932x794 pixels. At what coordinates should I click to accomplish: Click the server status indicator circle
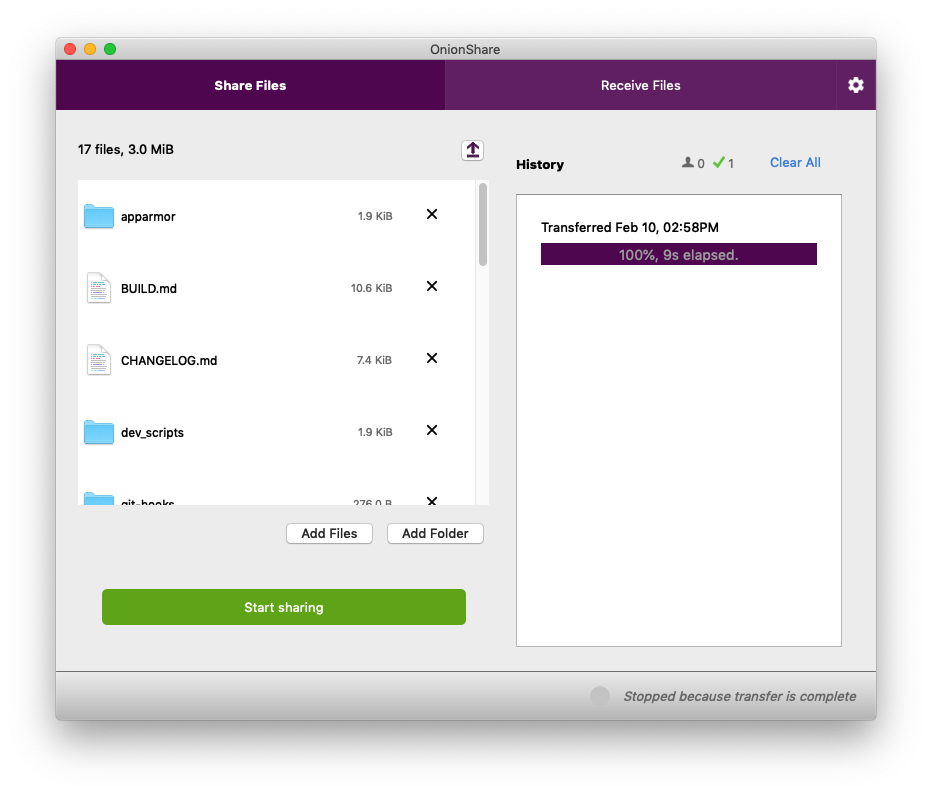(600, 696)
